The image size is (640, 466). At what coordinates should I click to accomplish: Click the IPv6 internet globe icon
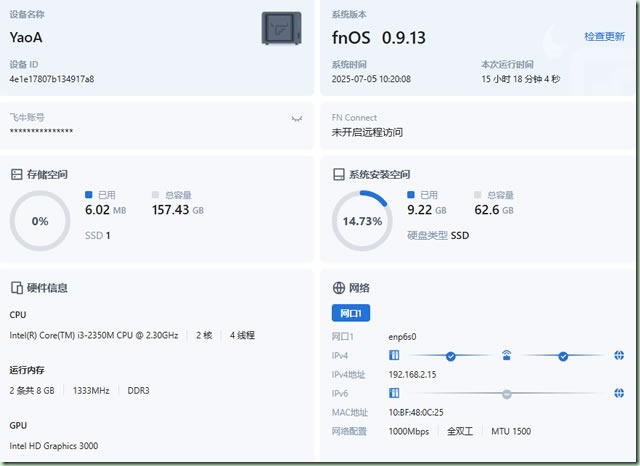pyautogui.click(x=619, y=393)
